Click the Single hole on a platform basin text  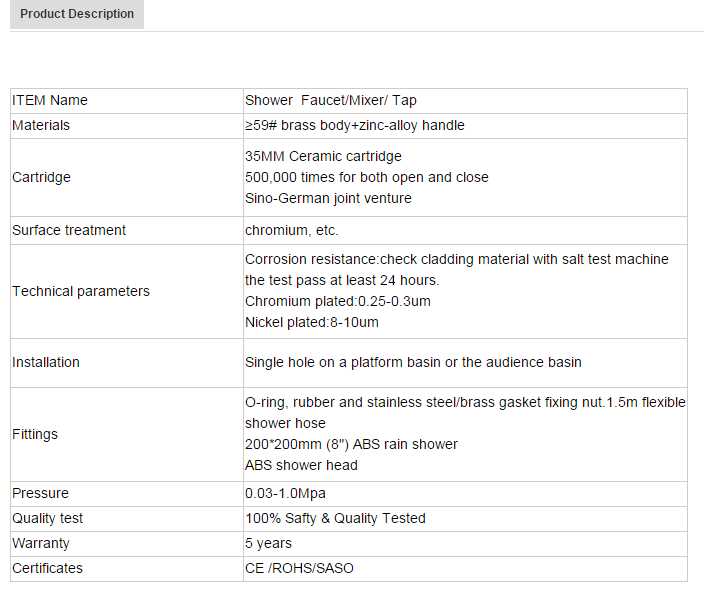pyautogui.click(x=413, y=362)
